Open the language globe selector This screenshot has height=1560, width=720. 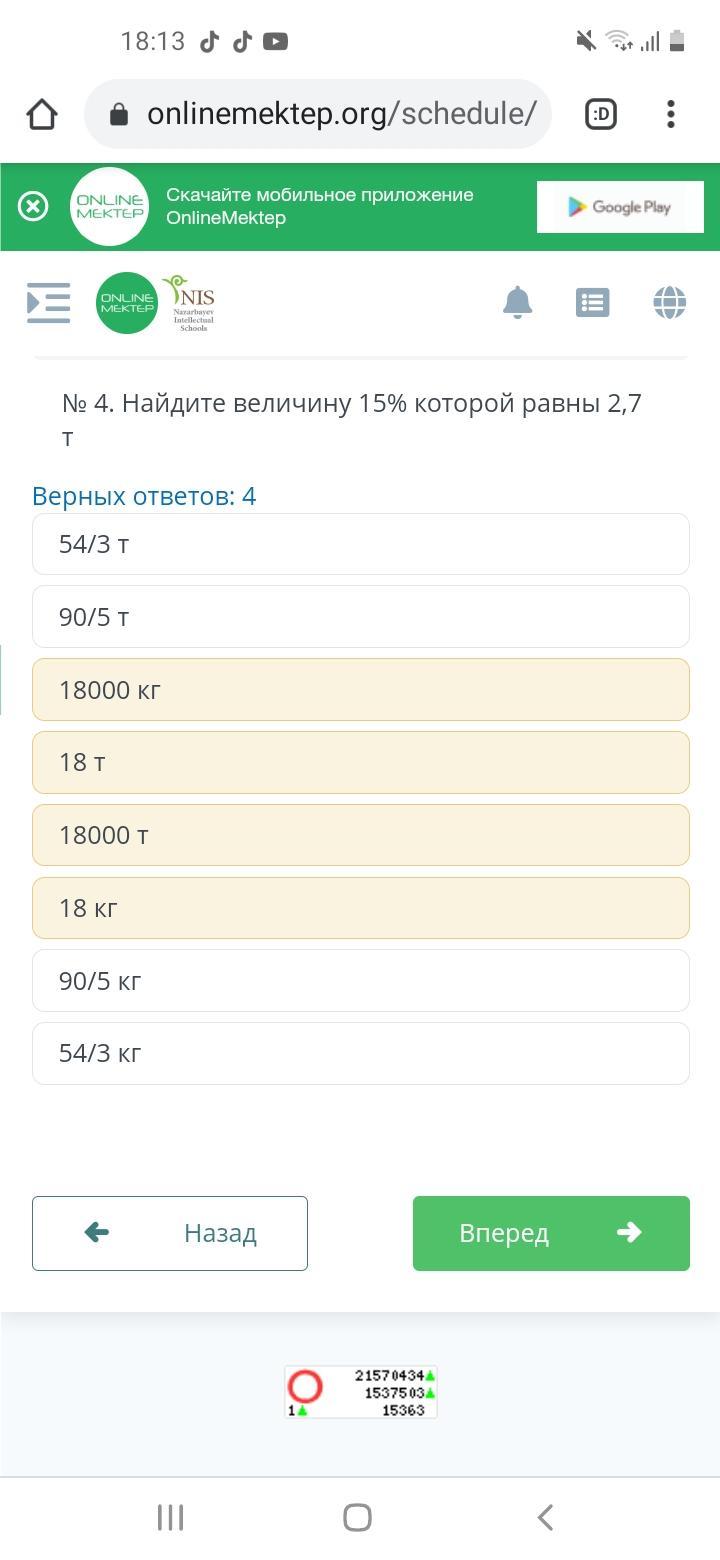[669, 302]
